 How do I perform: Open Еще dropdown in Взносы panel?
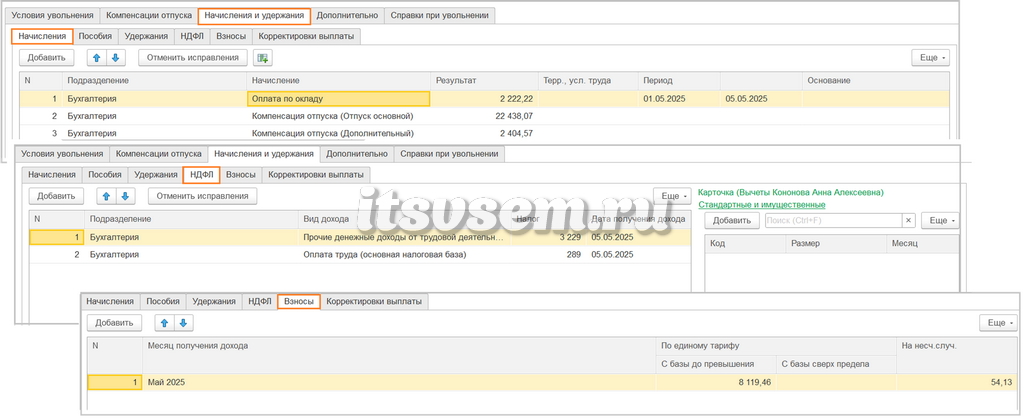tap(999, 322)
